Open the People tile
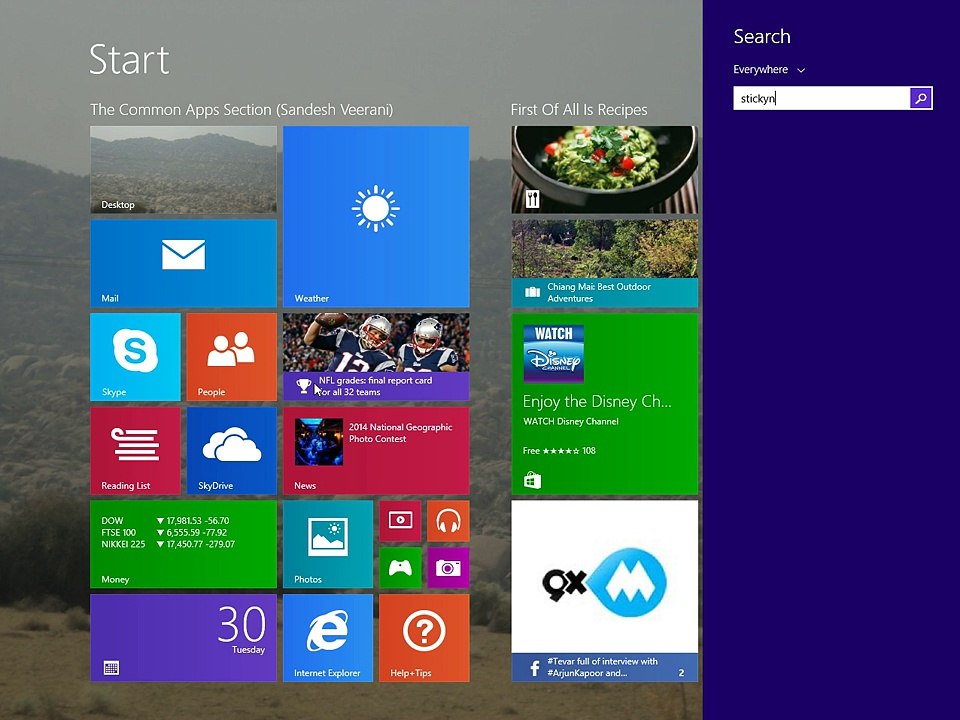960x720 pixels. (231, 357)
